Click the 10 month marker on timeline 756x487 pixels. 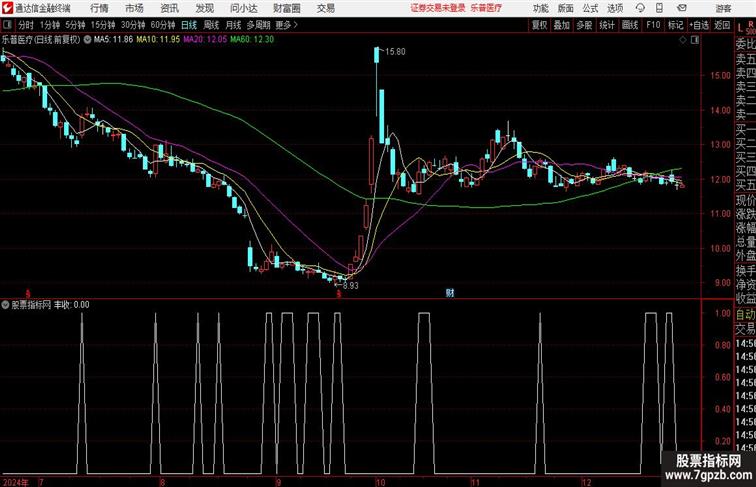[x=380, y=482]
